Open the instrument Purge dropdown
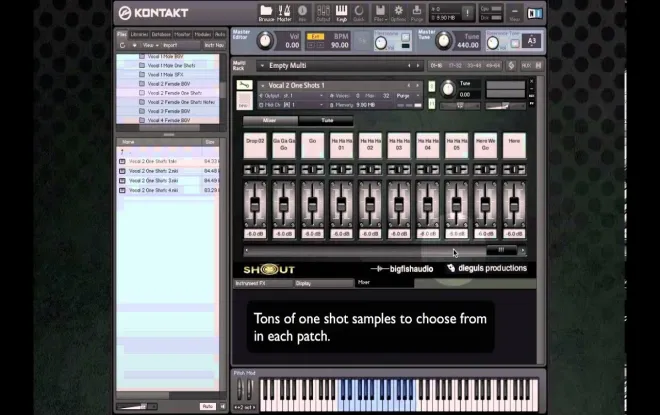This screenshot has width=660, height=415. point(408,96)
